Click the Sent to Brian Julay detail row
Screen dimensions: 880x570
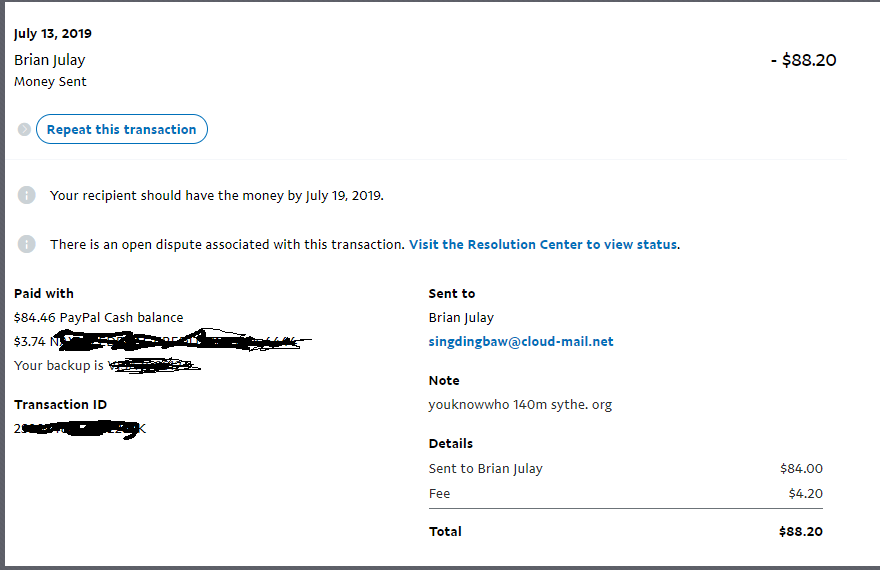[486, 468]
